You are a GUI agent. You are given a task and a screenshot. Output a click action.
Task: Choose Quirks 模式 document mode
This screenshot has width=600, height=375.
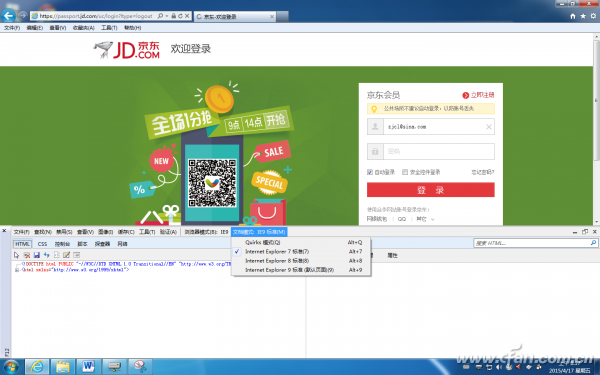pos(301,242)
